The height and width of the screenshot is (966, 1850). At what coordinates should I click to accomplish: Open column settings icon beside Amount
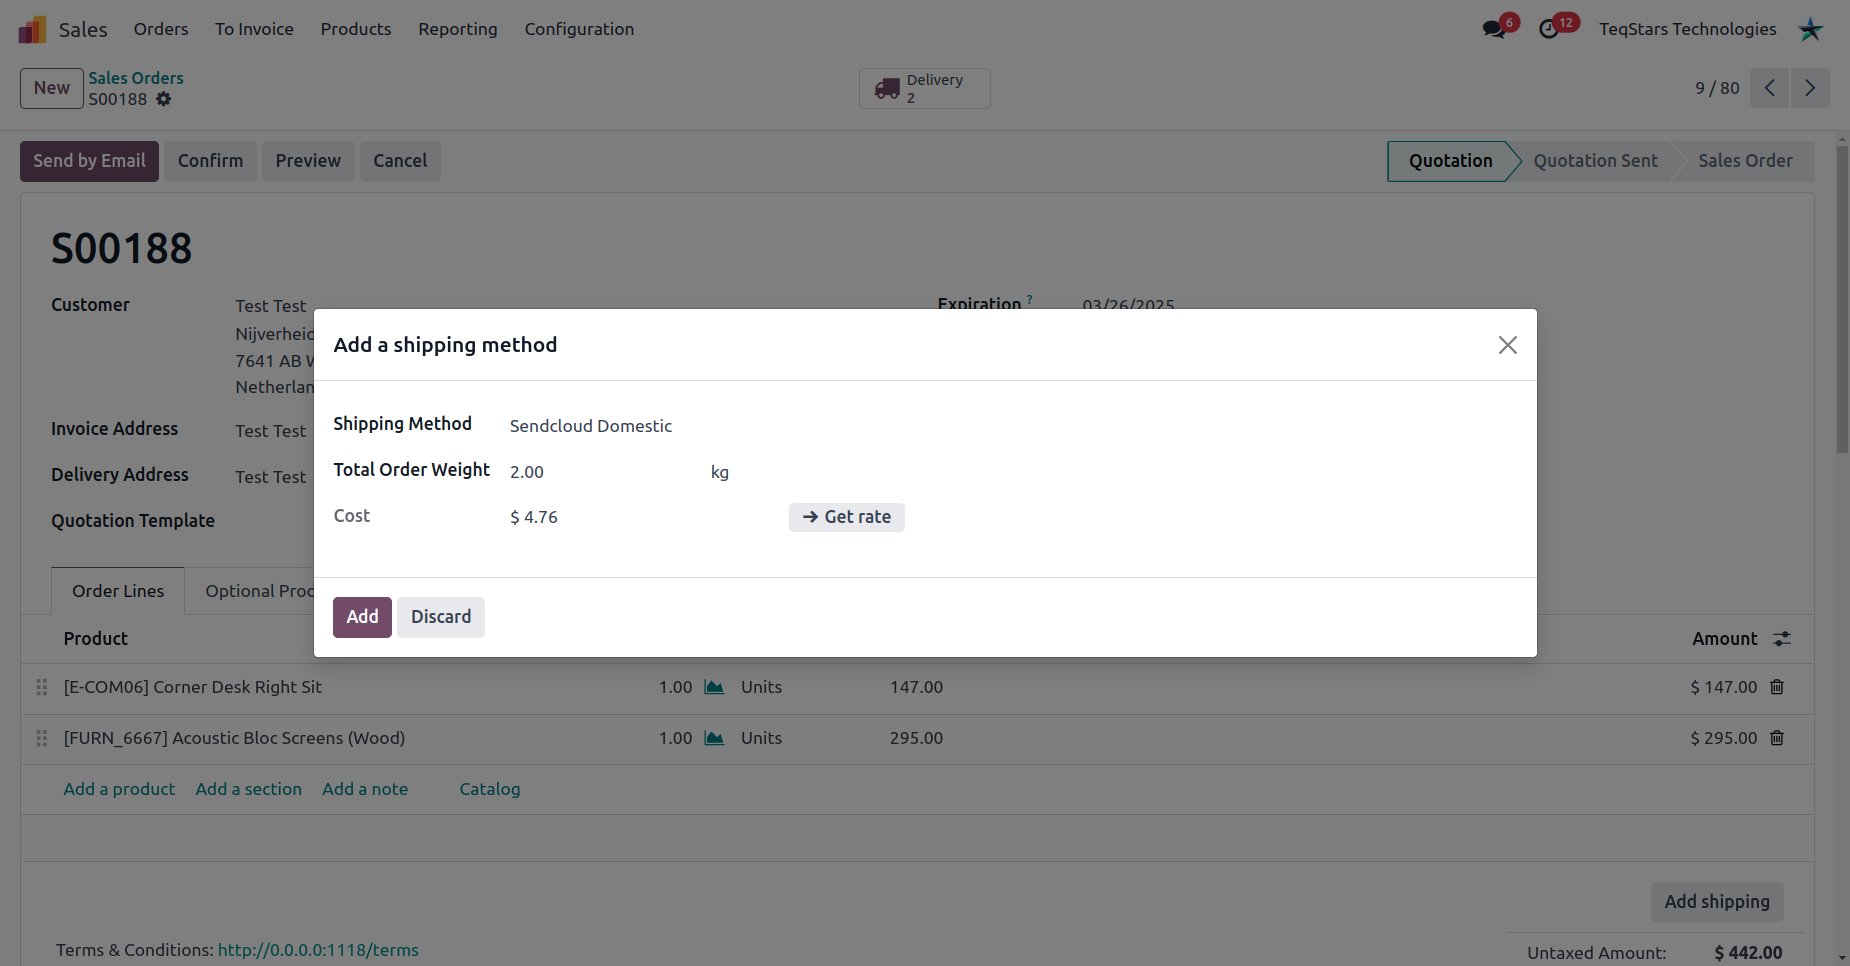(x=1782, y=639)
